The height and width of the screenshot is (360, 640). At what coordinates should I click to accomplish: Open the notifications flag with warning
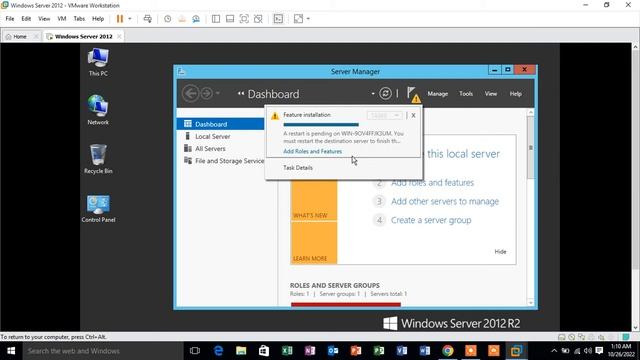413,94
